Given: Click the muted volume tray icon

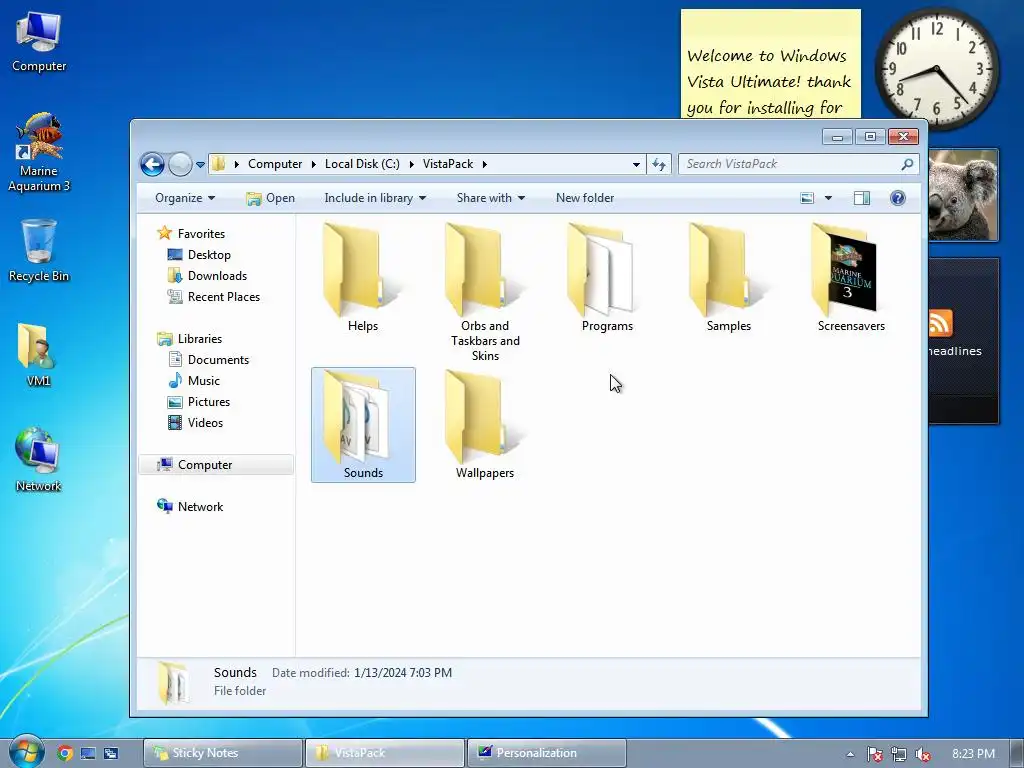Looking at the screenshot, I should tap(923, 754).
